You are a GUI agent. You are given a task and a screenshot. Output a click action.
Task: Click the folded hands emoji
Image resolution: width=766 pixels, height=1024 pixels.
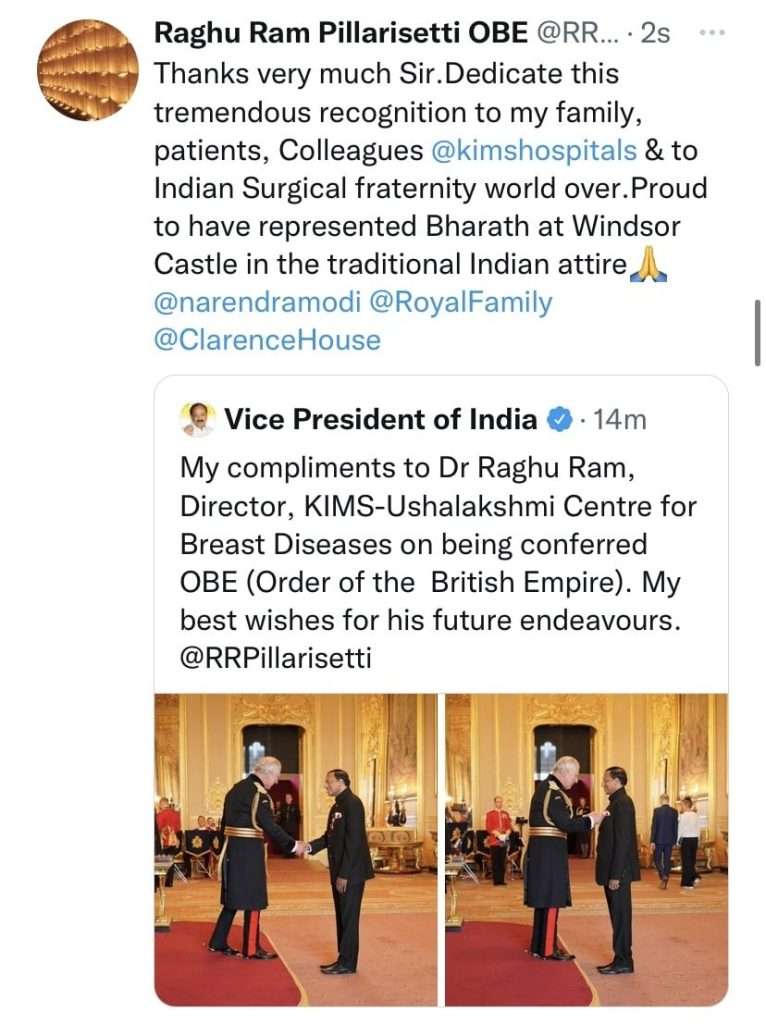click(x=650, y=266)
